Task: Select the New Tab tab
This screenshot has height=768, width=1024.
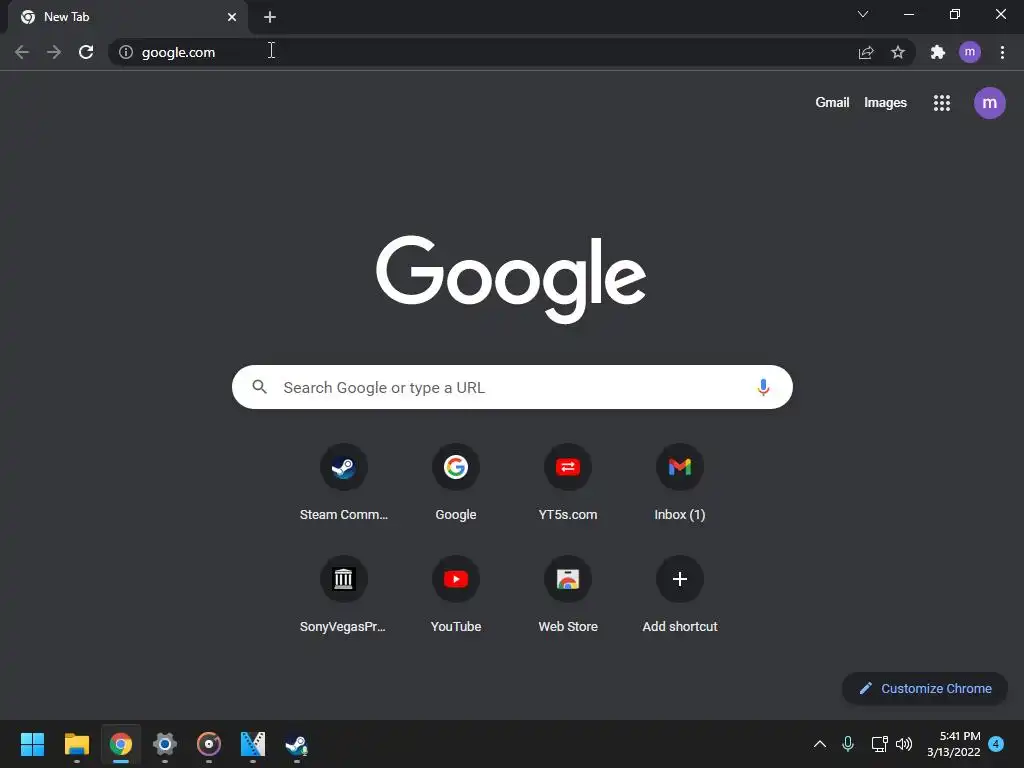Action: [127, 17]
